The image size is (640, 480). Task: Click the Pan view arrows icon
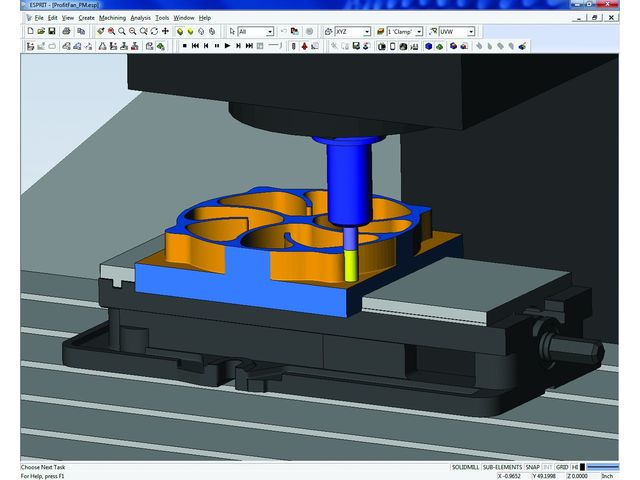(x=165, y=32)
